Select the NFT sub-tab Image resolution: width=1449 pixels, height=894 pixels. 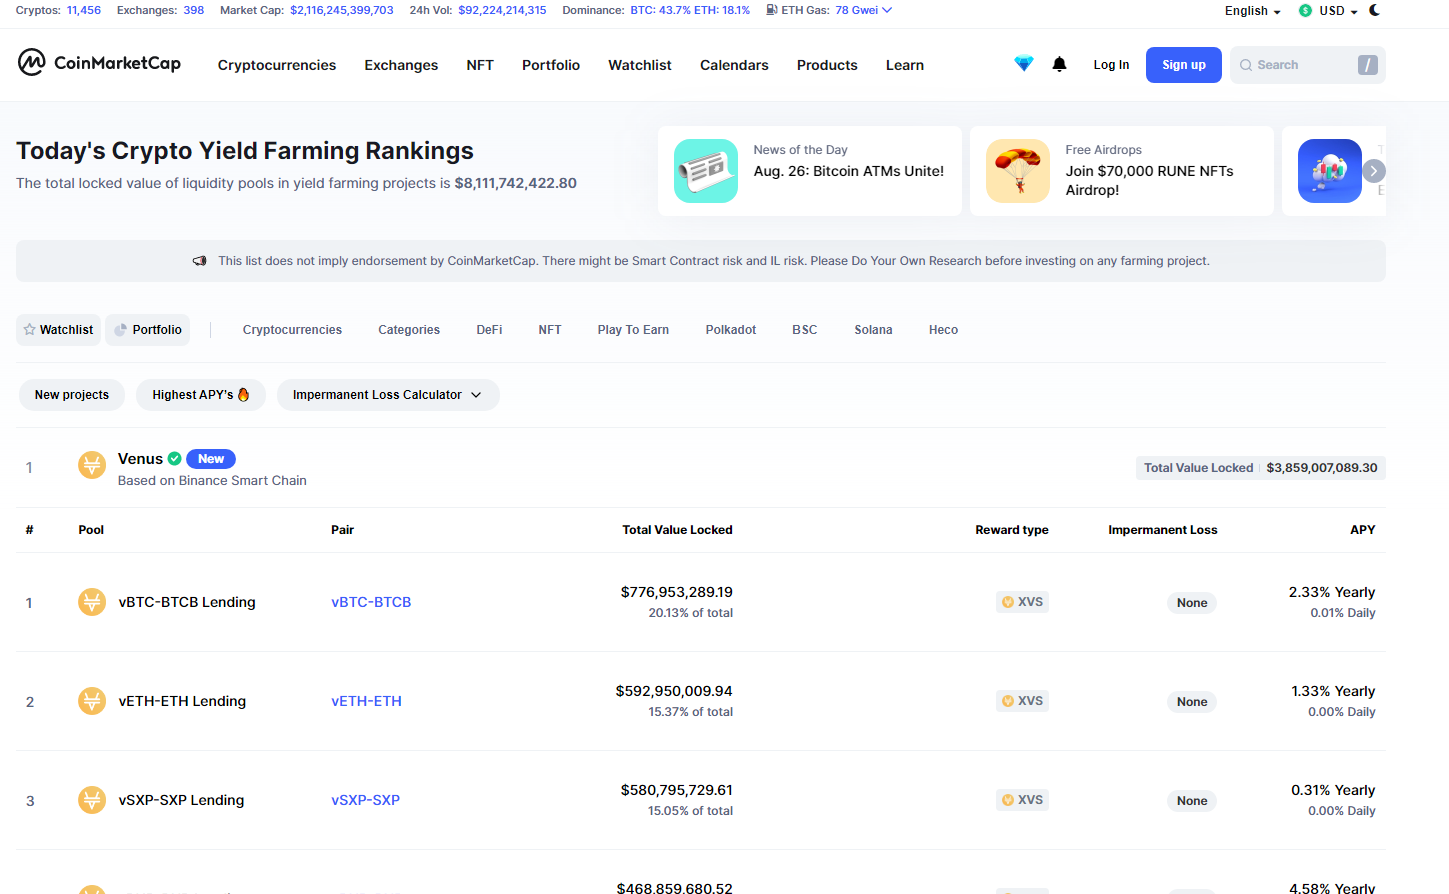550,330
